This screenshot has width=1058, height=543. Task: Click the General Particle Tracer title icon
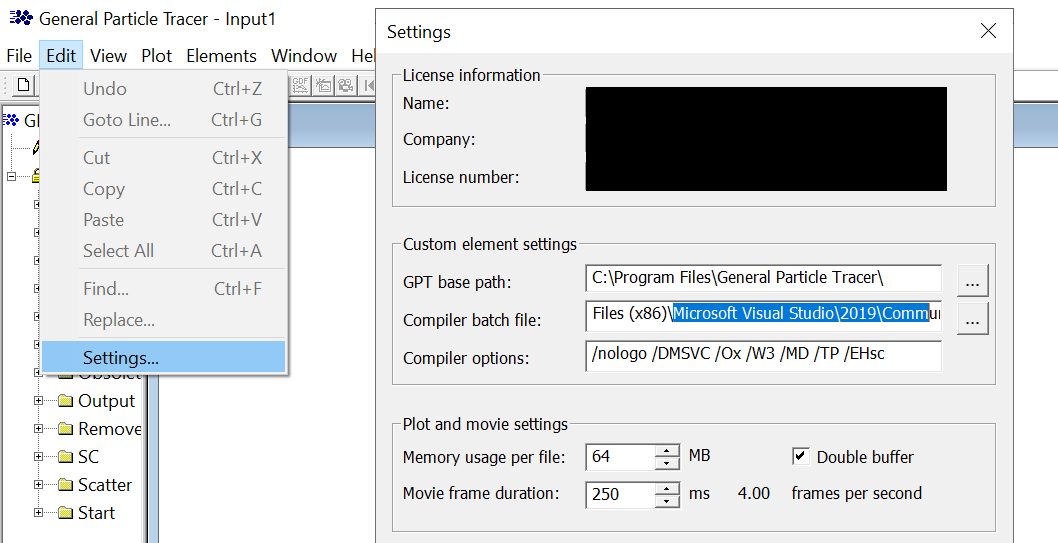click(21, 18)
